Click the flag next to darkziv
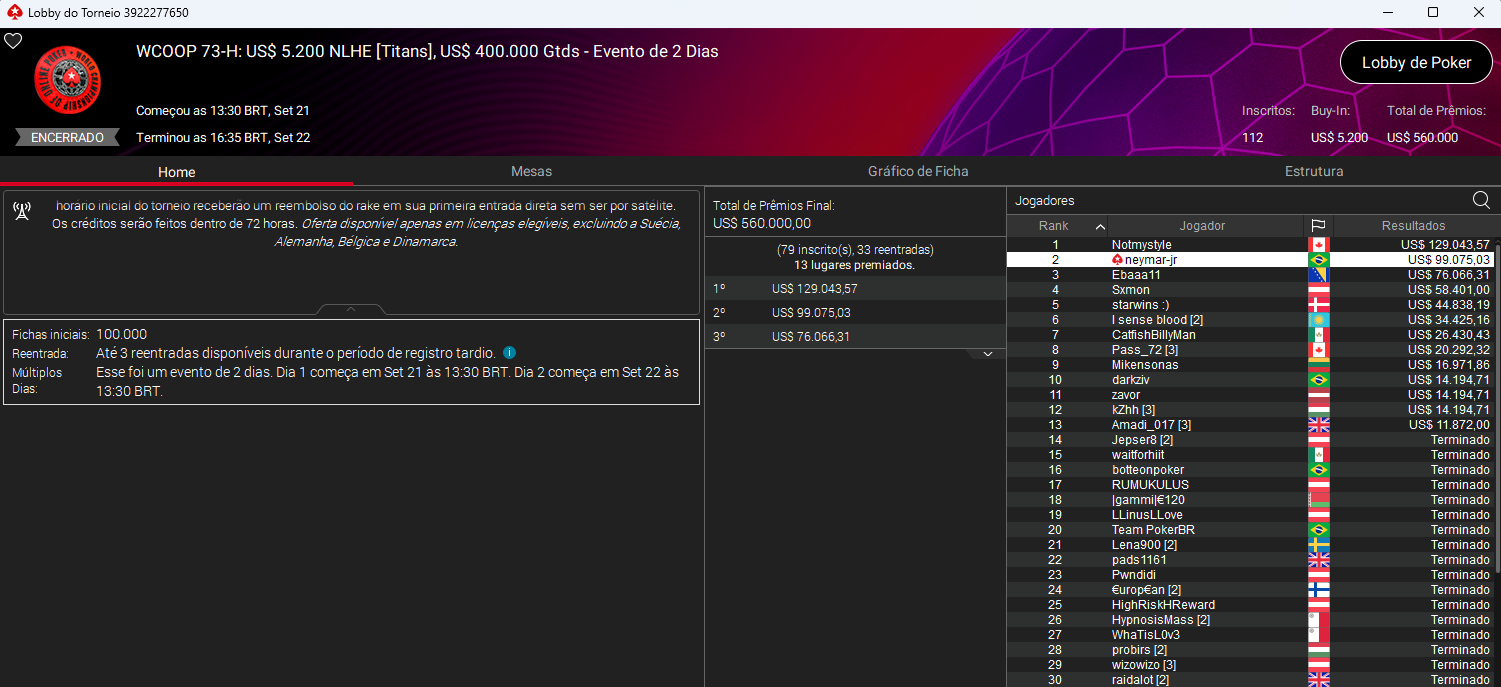Viewport: 1501px width, 687px height. [1318, 380]
